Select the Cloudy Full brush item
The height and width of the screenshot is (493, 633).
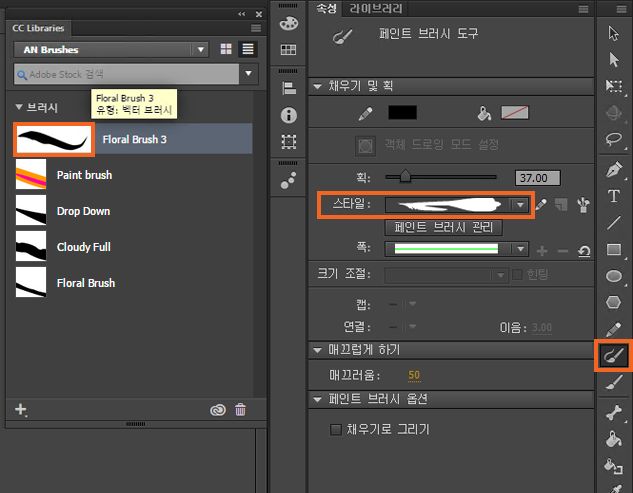pos(133,247)
